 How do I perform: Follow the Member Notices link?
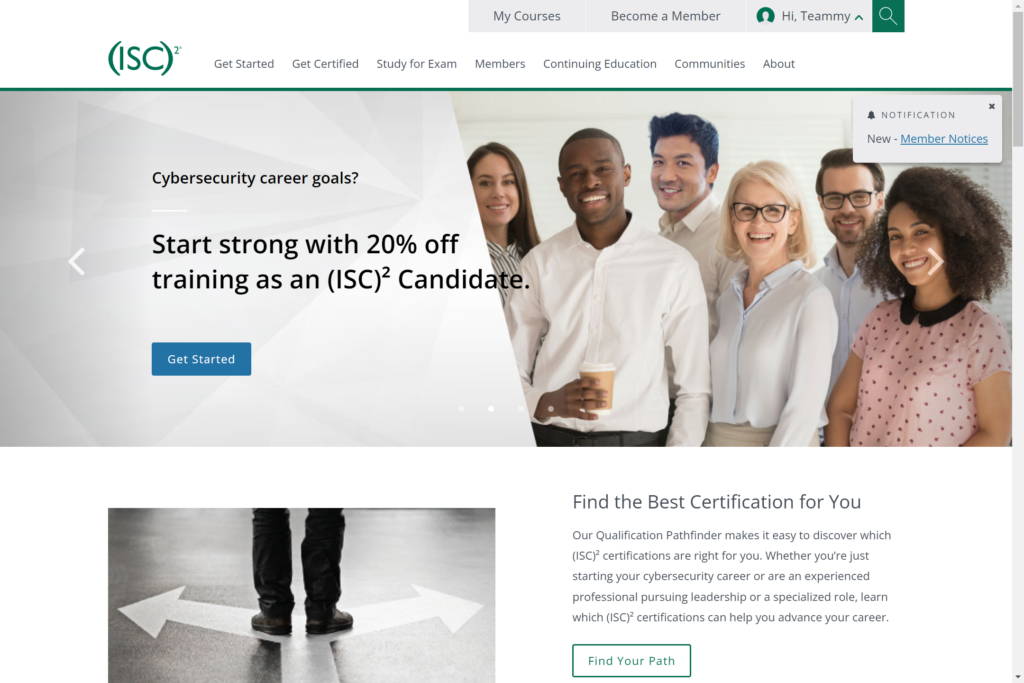(944, 139)
